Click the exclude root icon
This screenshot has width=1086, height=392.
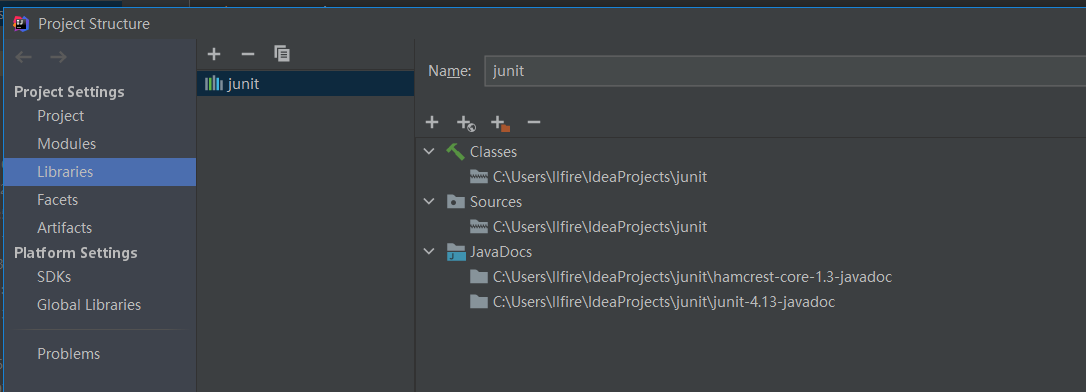tap(500, 123)
